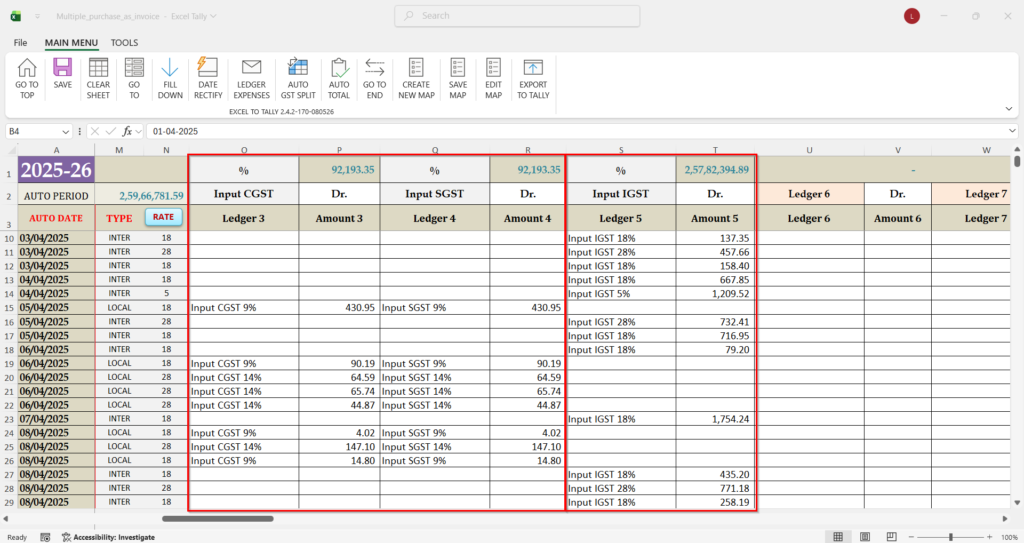1024x543 pixels.
Task: Open the user account avatar
Action: (912, 16)
